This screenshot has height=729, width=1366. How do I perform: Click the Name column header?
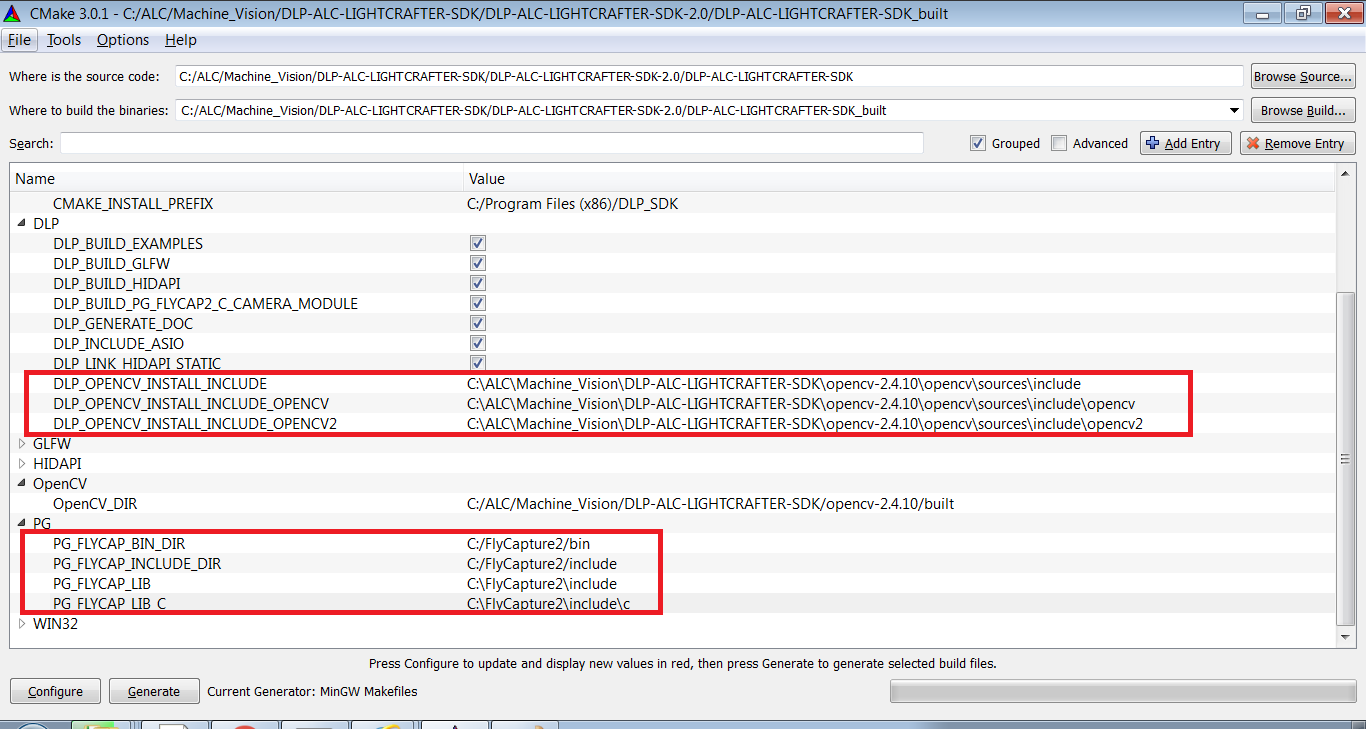238,179
